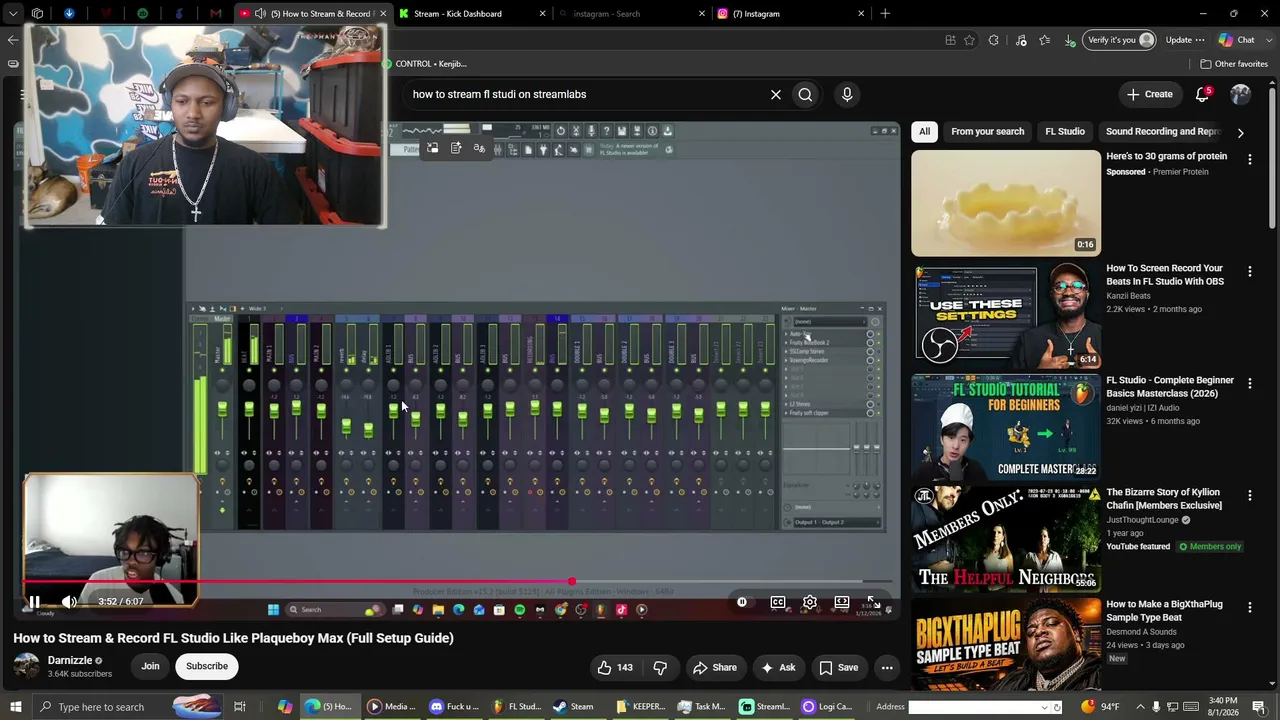Open options for the BigXthaPlug video
The height and width of the screenshot is (720, 1280).
(1249, 607)
